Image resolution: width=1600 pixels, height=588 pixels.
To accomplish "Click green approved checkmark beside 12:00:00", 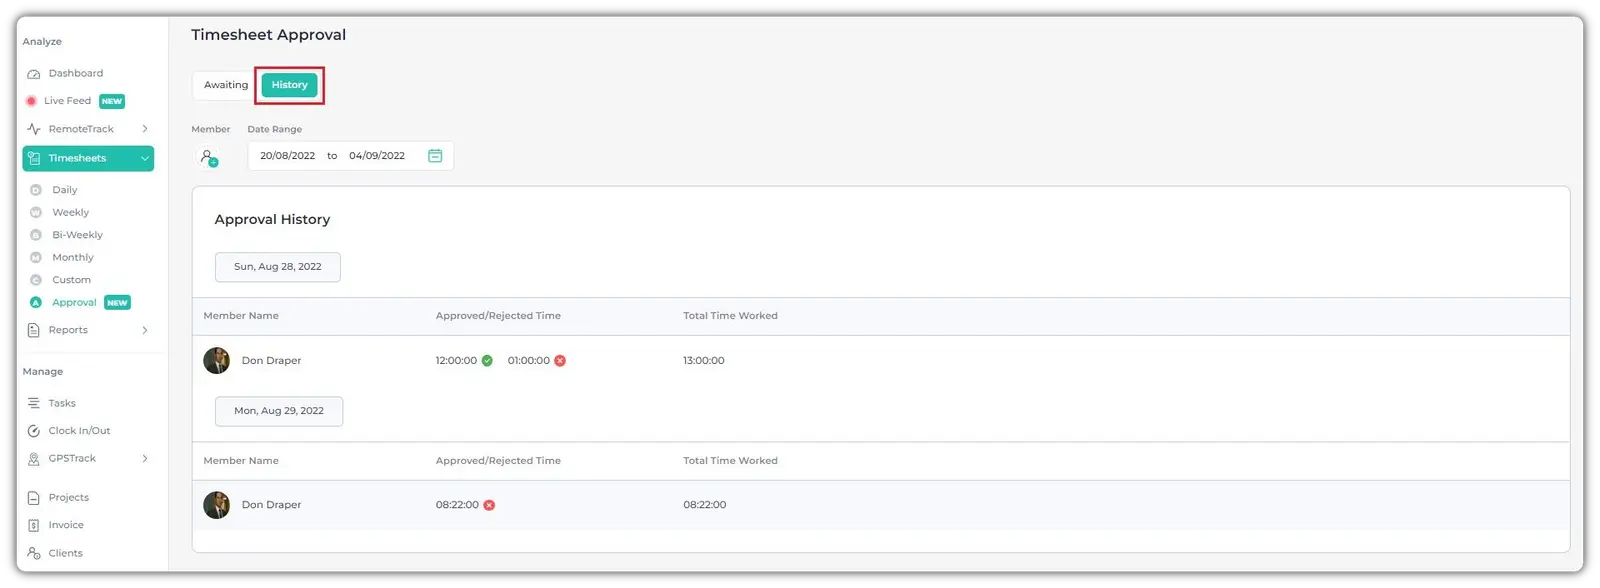I will [x=487, y=361].
